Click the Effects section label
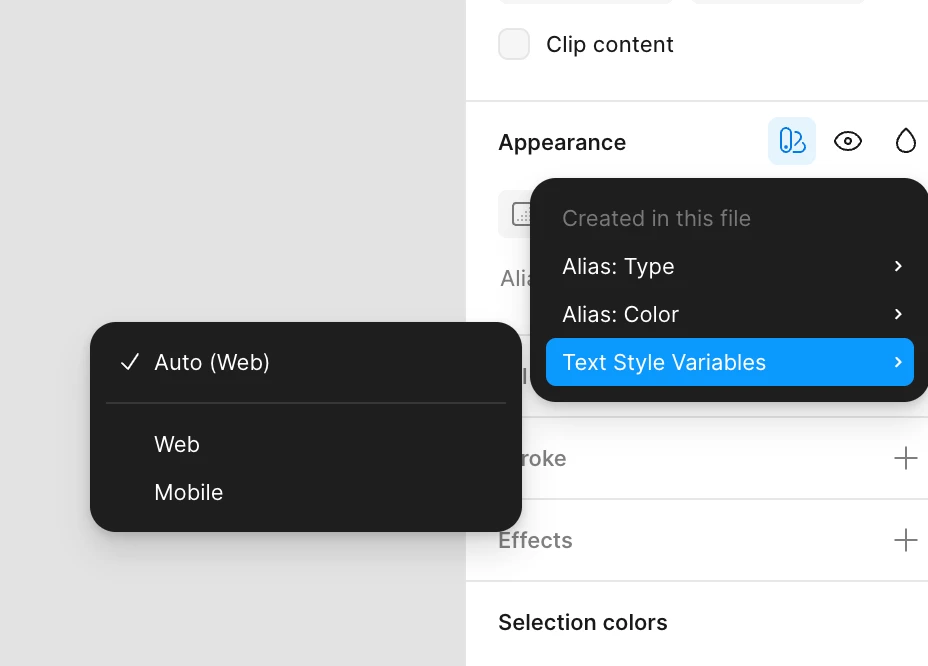 (x=535, y=540)
